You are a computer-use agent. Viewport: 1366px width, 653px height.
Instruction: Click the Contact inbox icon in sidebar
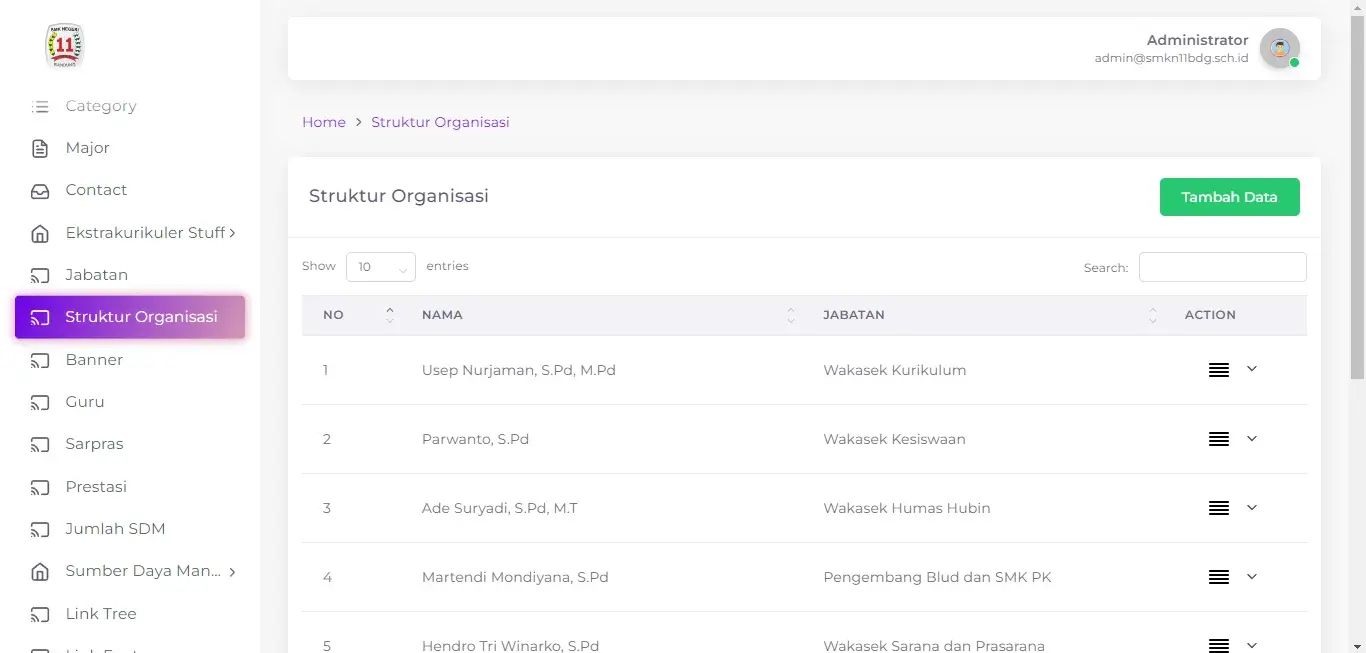point(40,191)
